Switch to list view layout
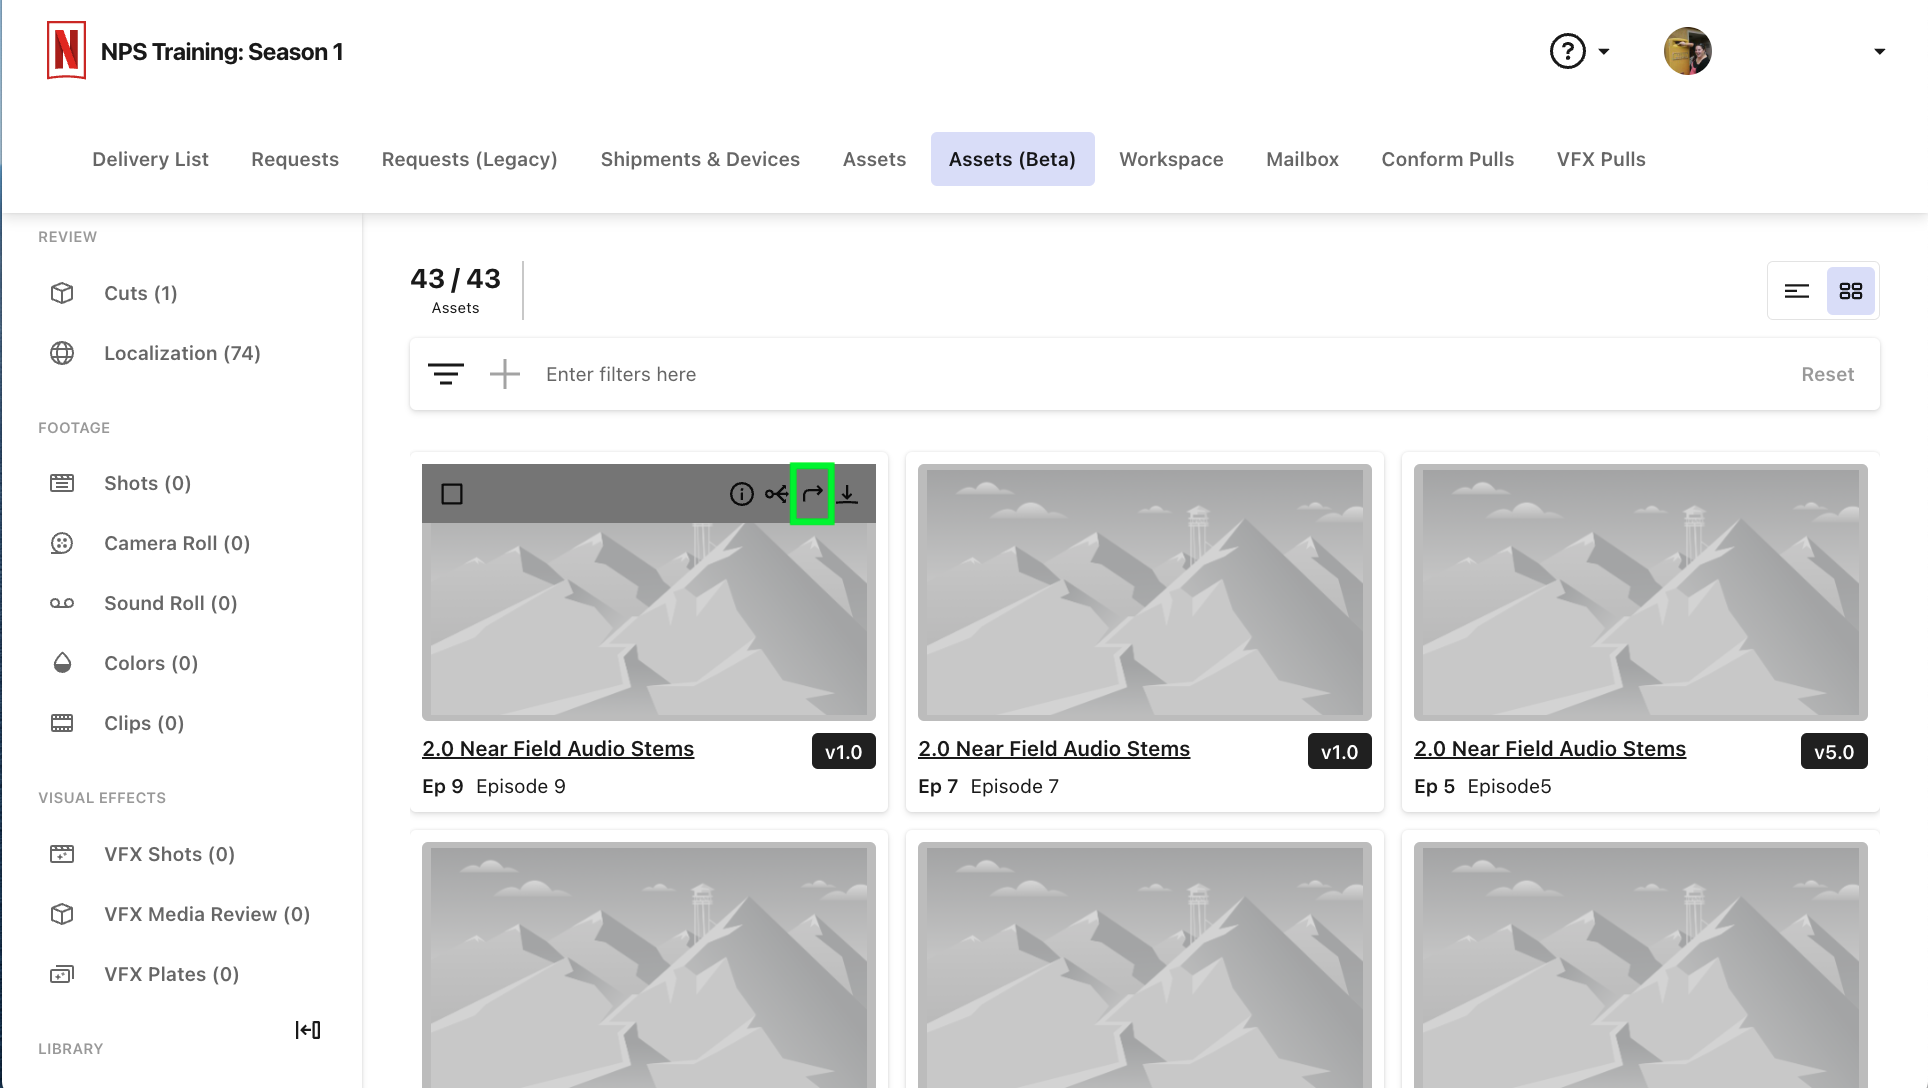 [x=1797, y=290]
